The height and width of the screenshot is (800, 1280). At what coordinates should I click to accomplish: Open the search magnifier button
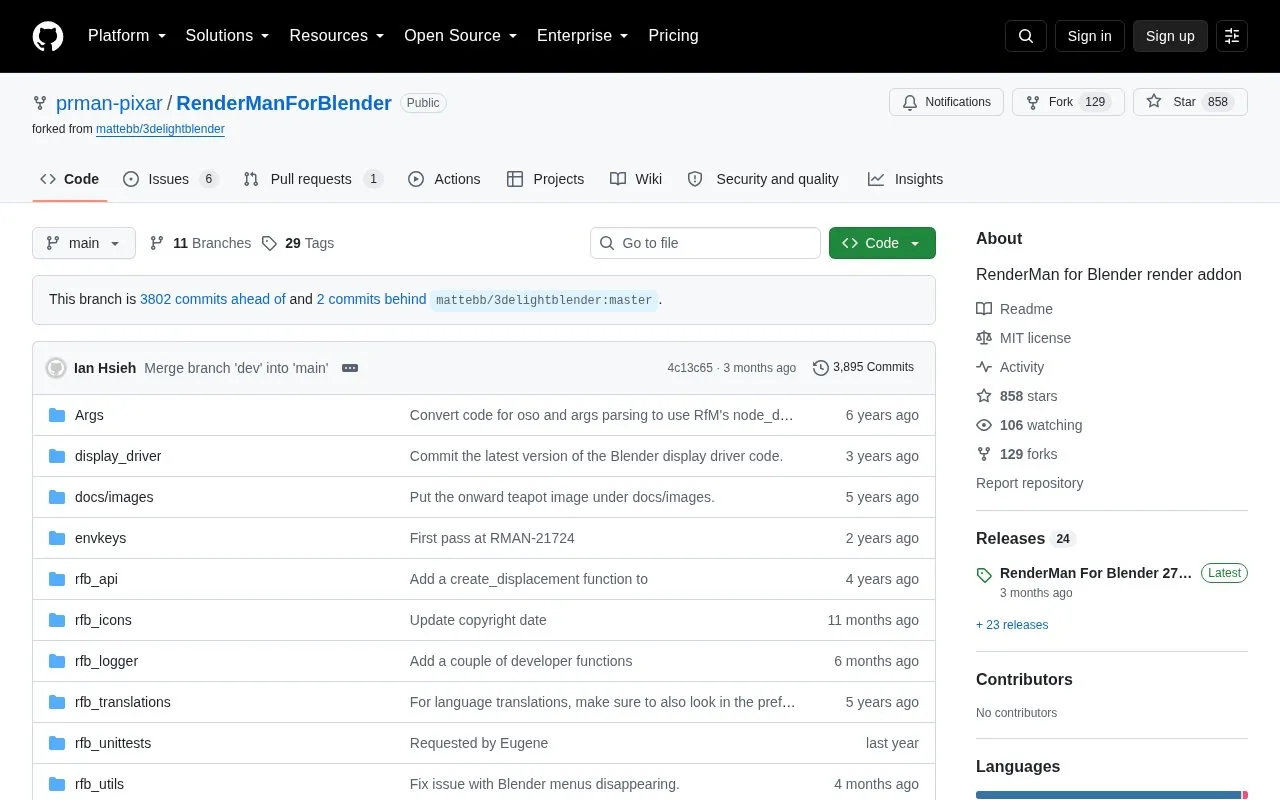(x=1026, y=36)
